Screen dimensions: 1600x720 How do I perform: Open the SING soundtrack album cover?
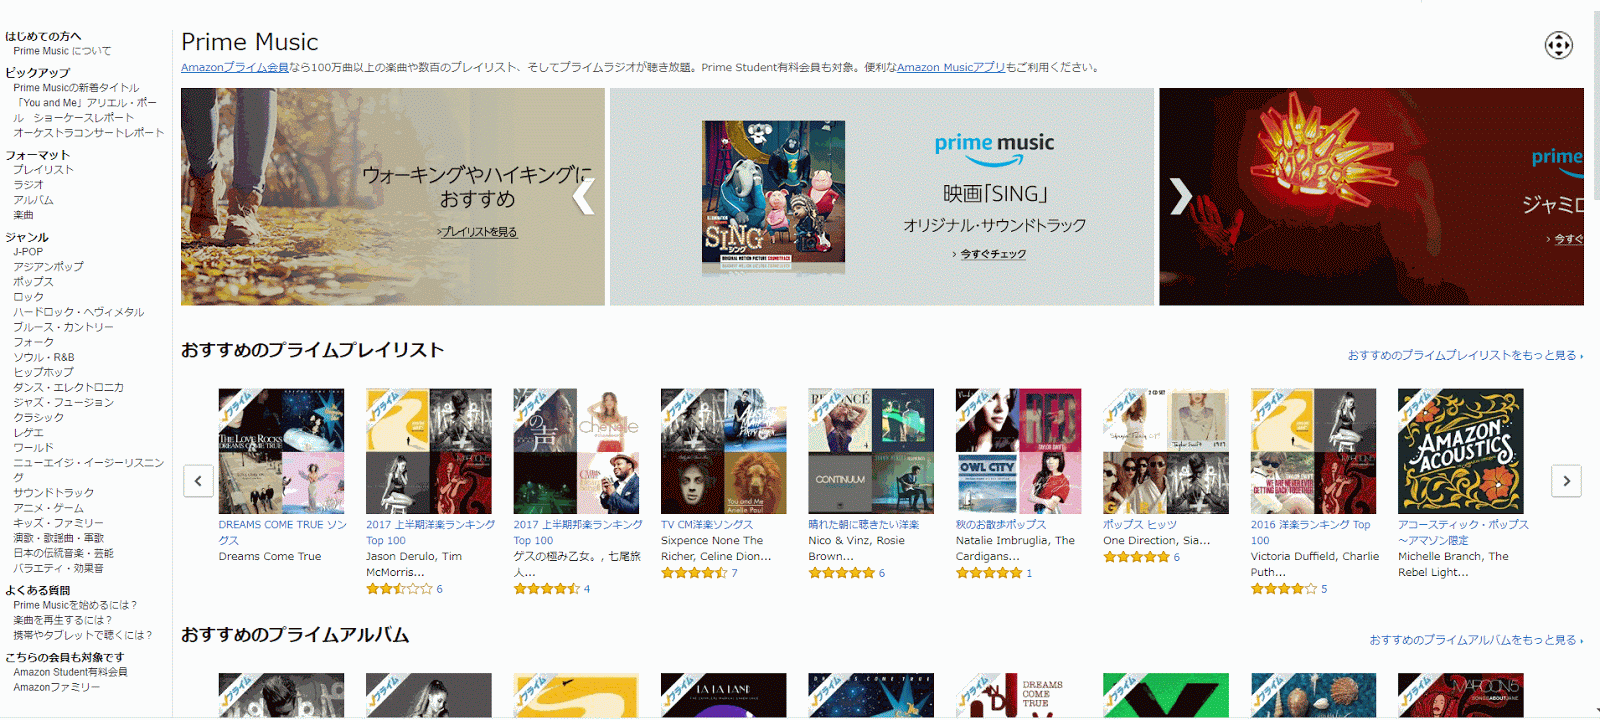pos(773,197)
